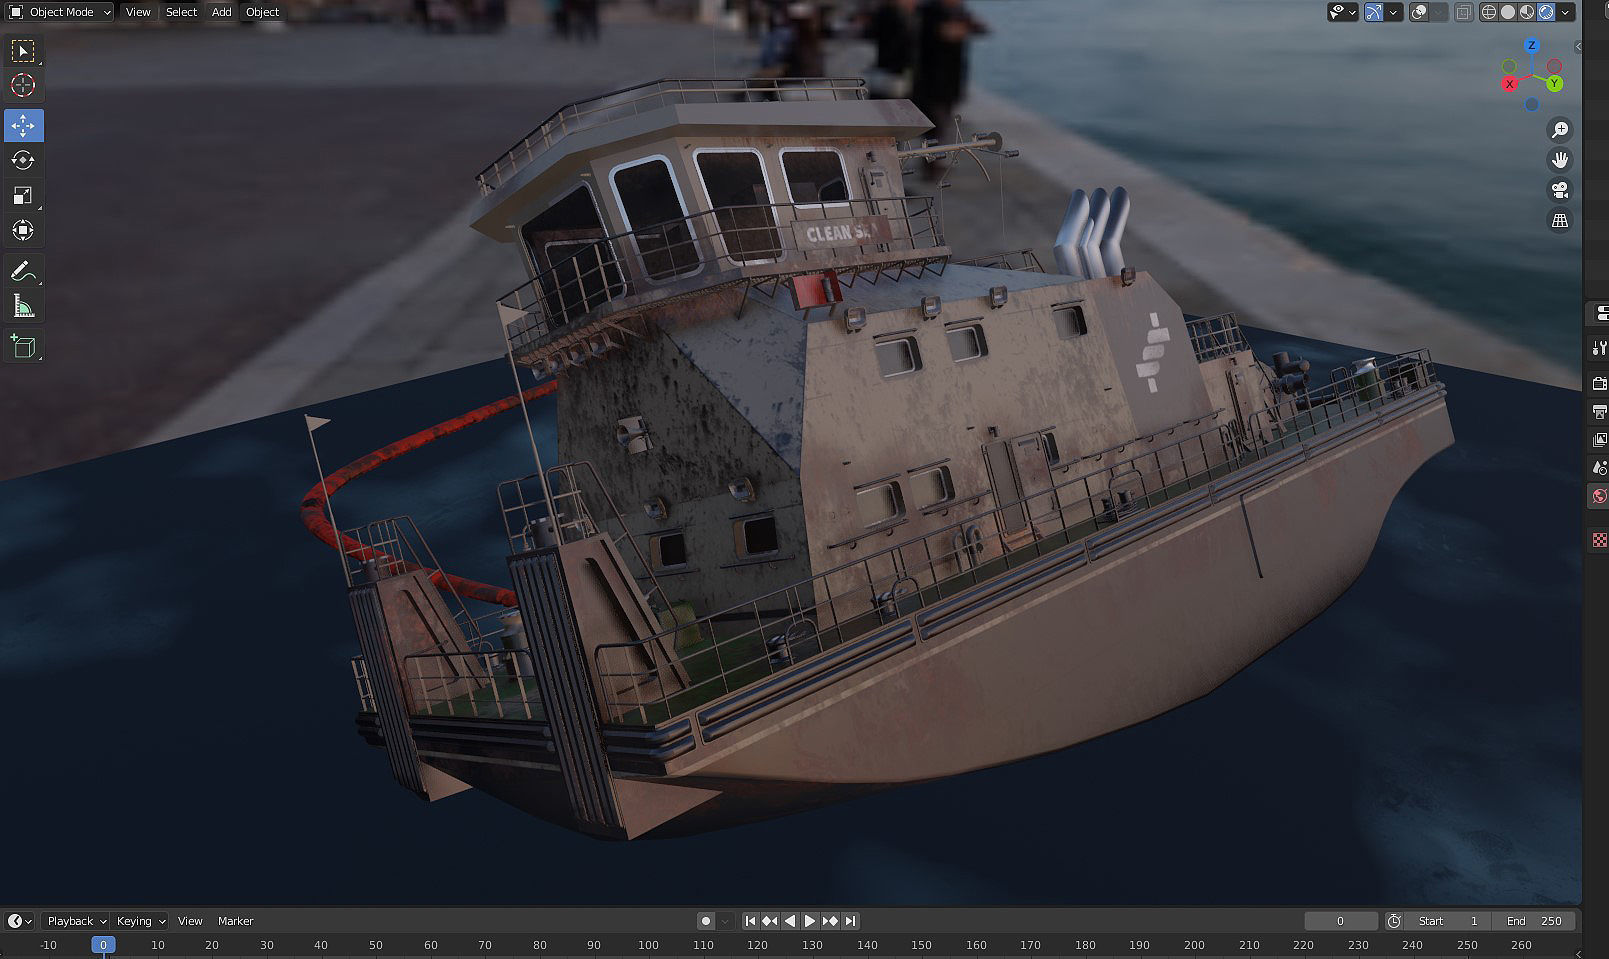This screenshot has width=1609, height=959.
Task: Toggle camera view with camera icon
Action: pos(1559,190)
